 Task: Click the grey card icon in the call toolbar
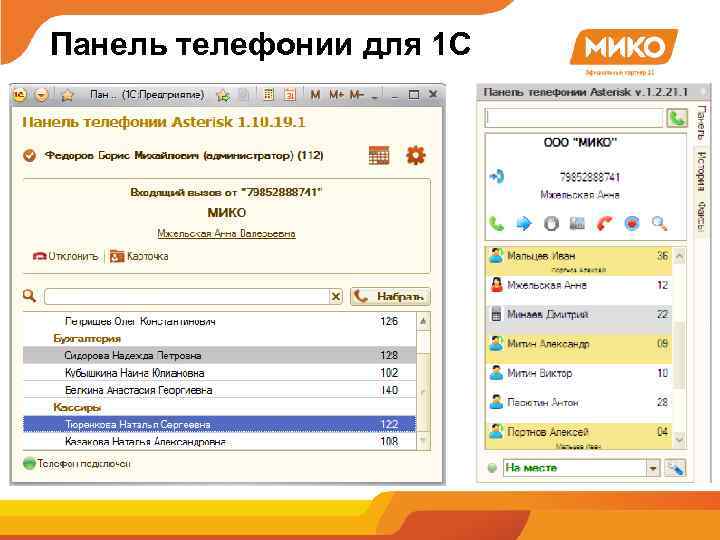[577, 224]
